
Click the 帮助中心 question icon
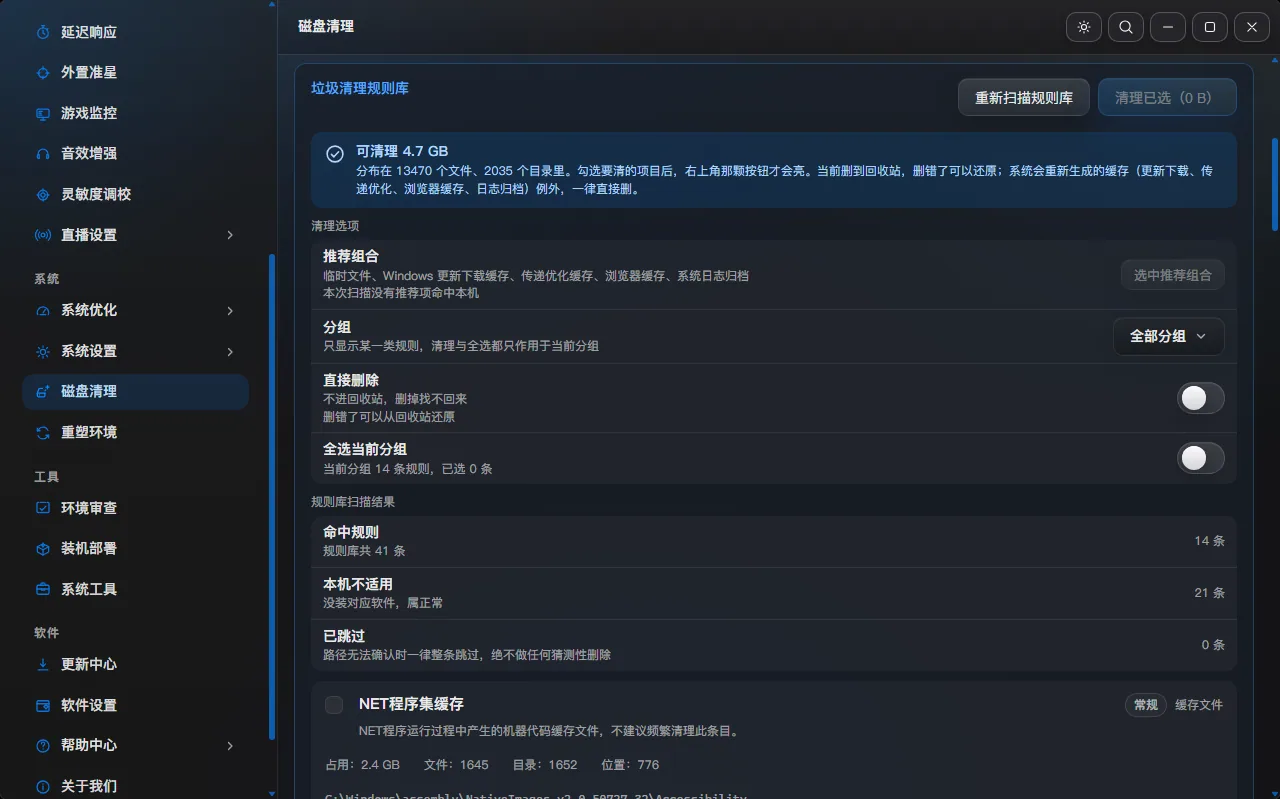coord(43,746)
